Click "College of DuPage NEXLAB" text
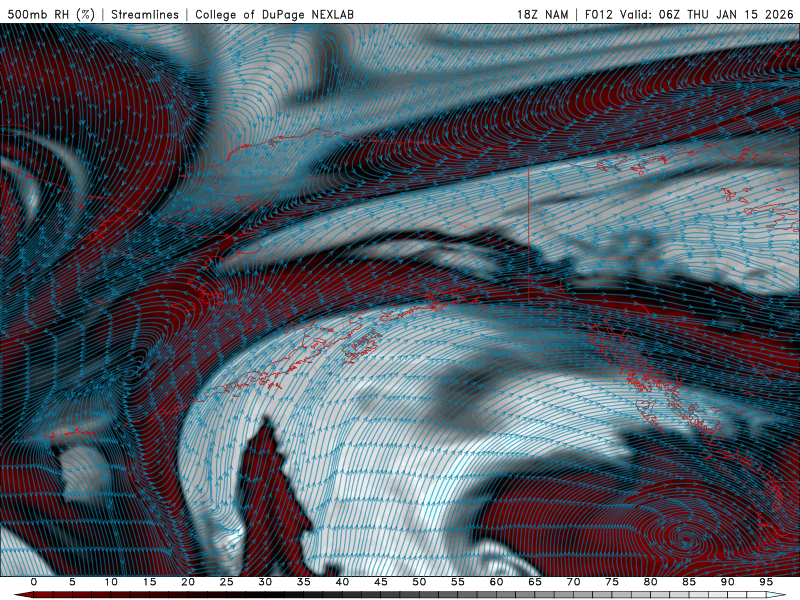800x600 pixels. tap(274, 14)
